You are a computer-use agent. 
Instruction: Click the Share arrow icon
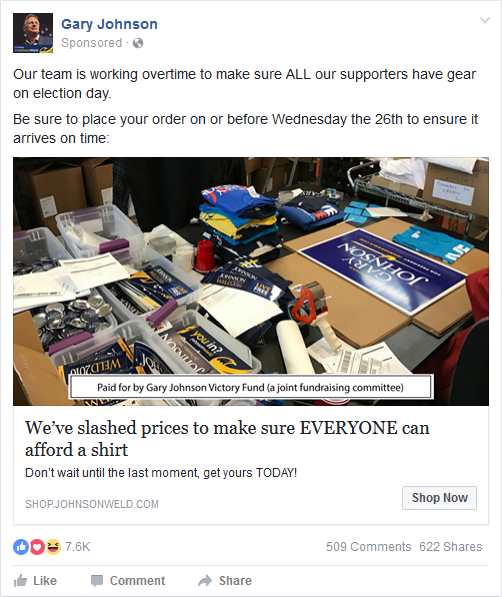coord(205,581)
